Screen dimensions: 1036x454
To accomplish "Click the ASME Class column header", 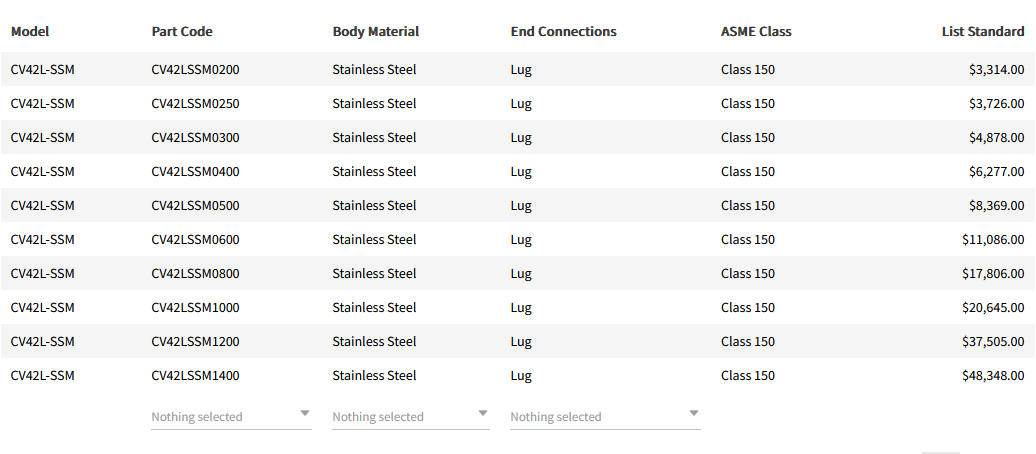I will 756,31.
